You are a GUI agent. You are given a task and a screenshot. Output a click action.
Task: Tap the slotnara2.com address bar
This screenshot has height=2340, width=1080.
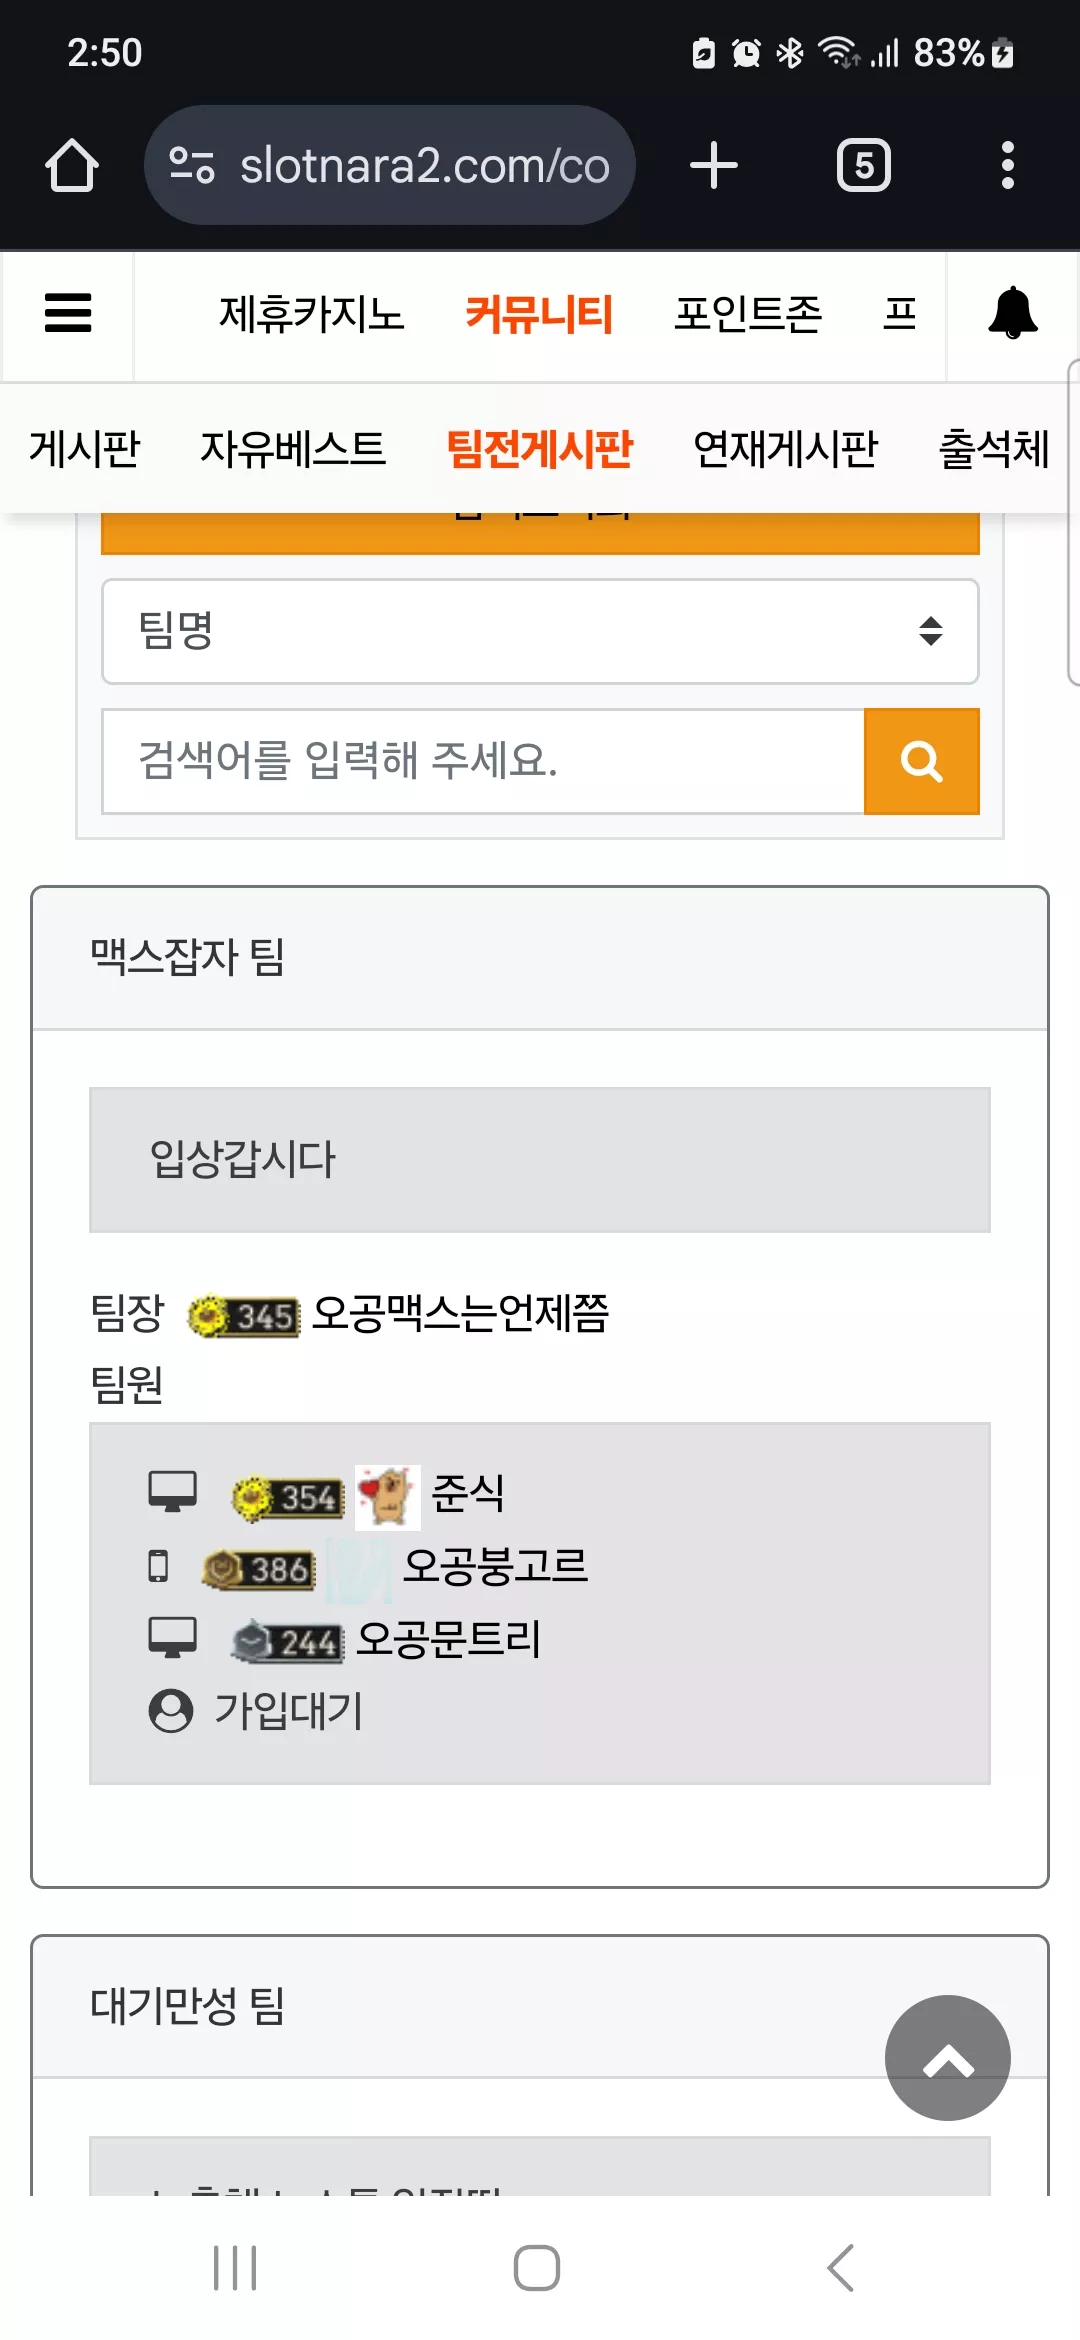390,165
